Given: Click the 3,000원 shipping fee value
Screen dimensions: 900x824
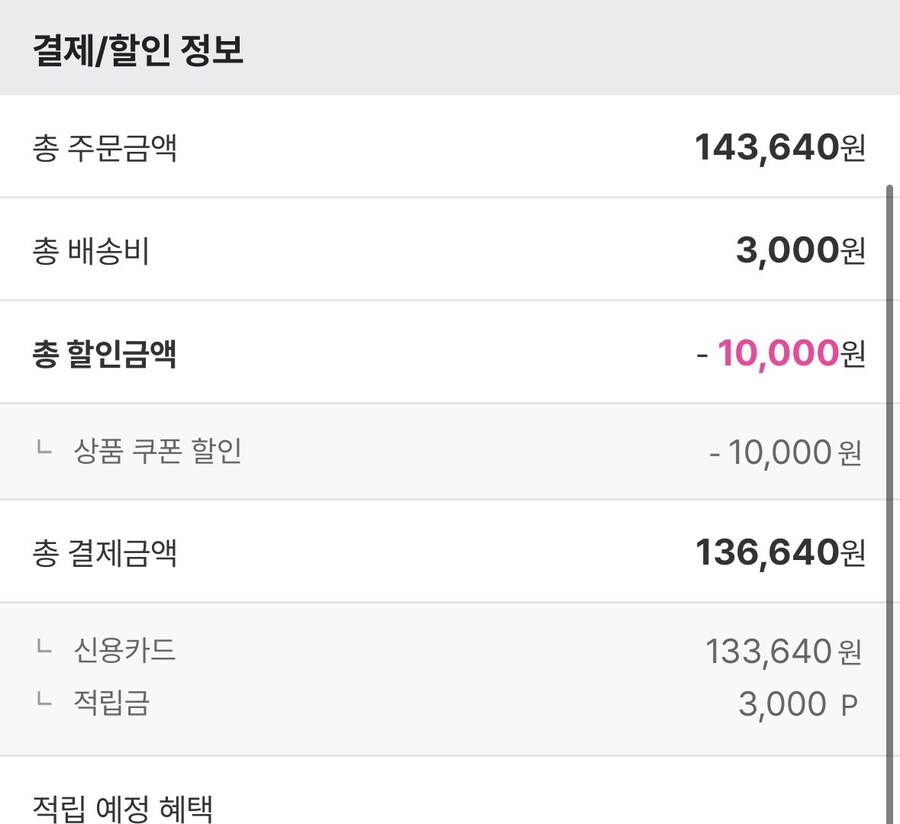Looking at the screenshot, I should [800, 249].
